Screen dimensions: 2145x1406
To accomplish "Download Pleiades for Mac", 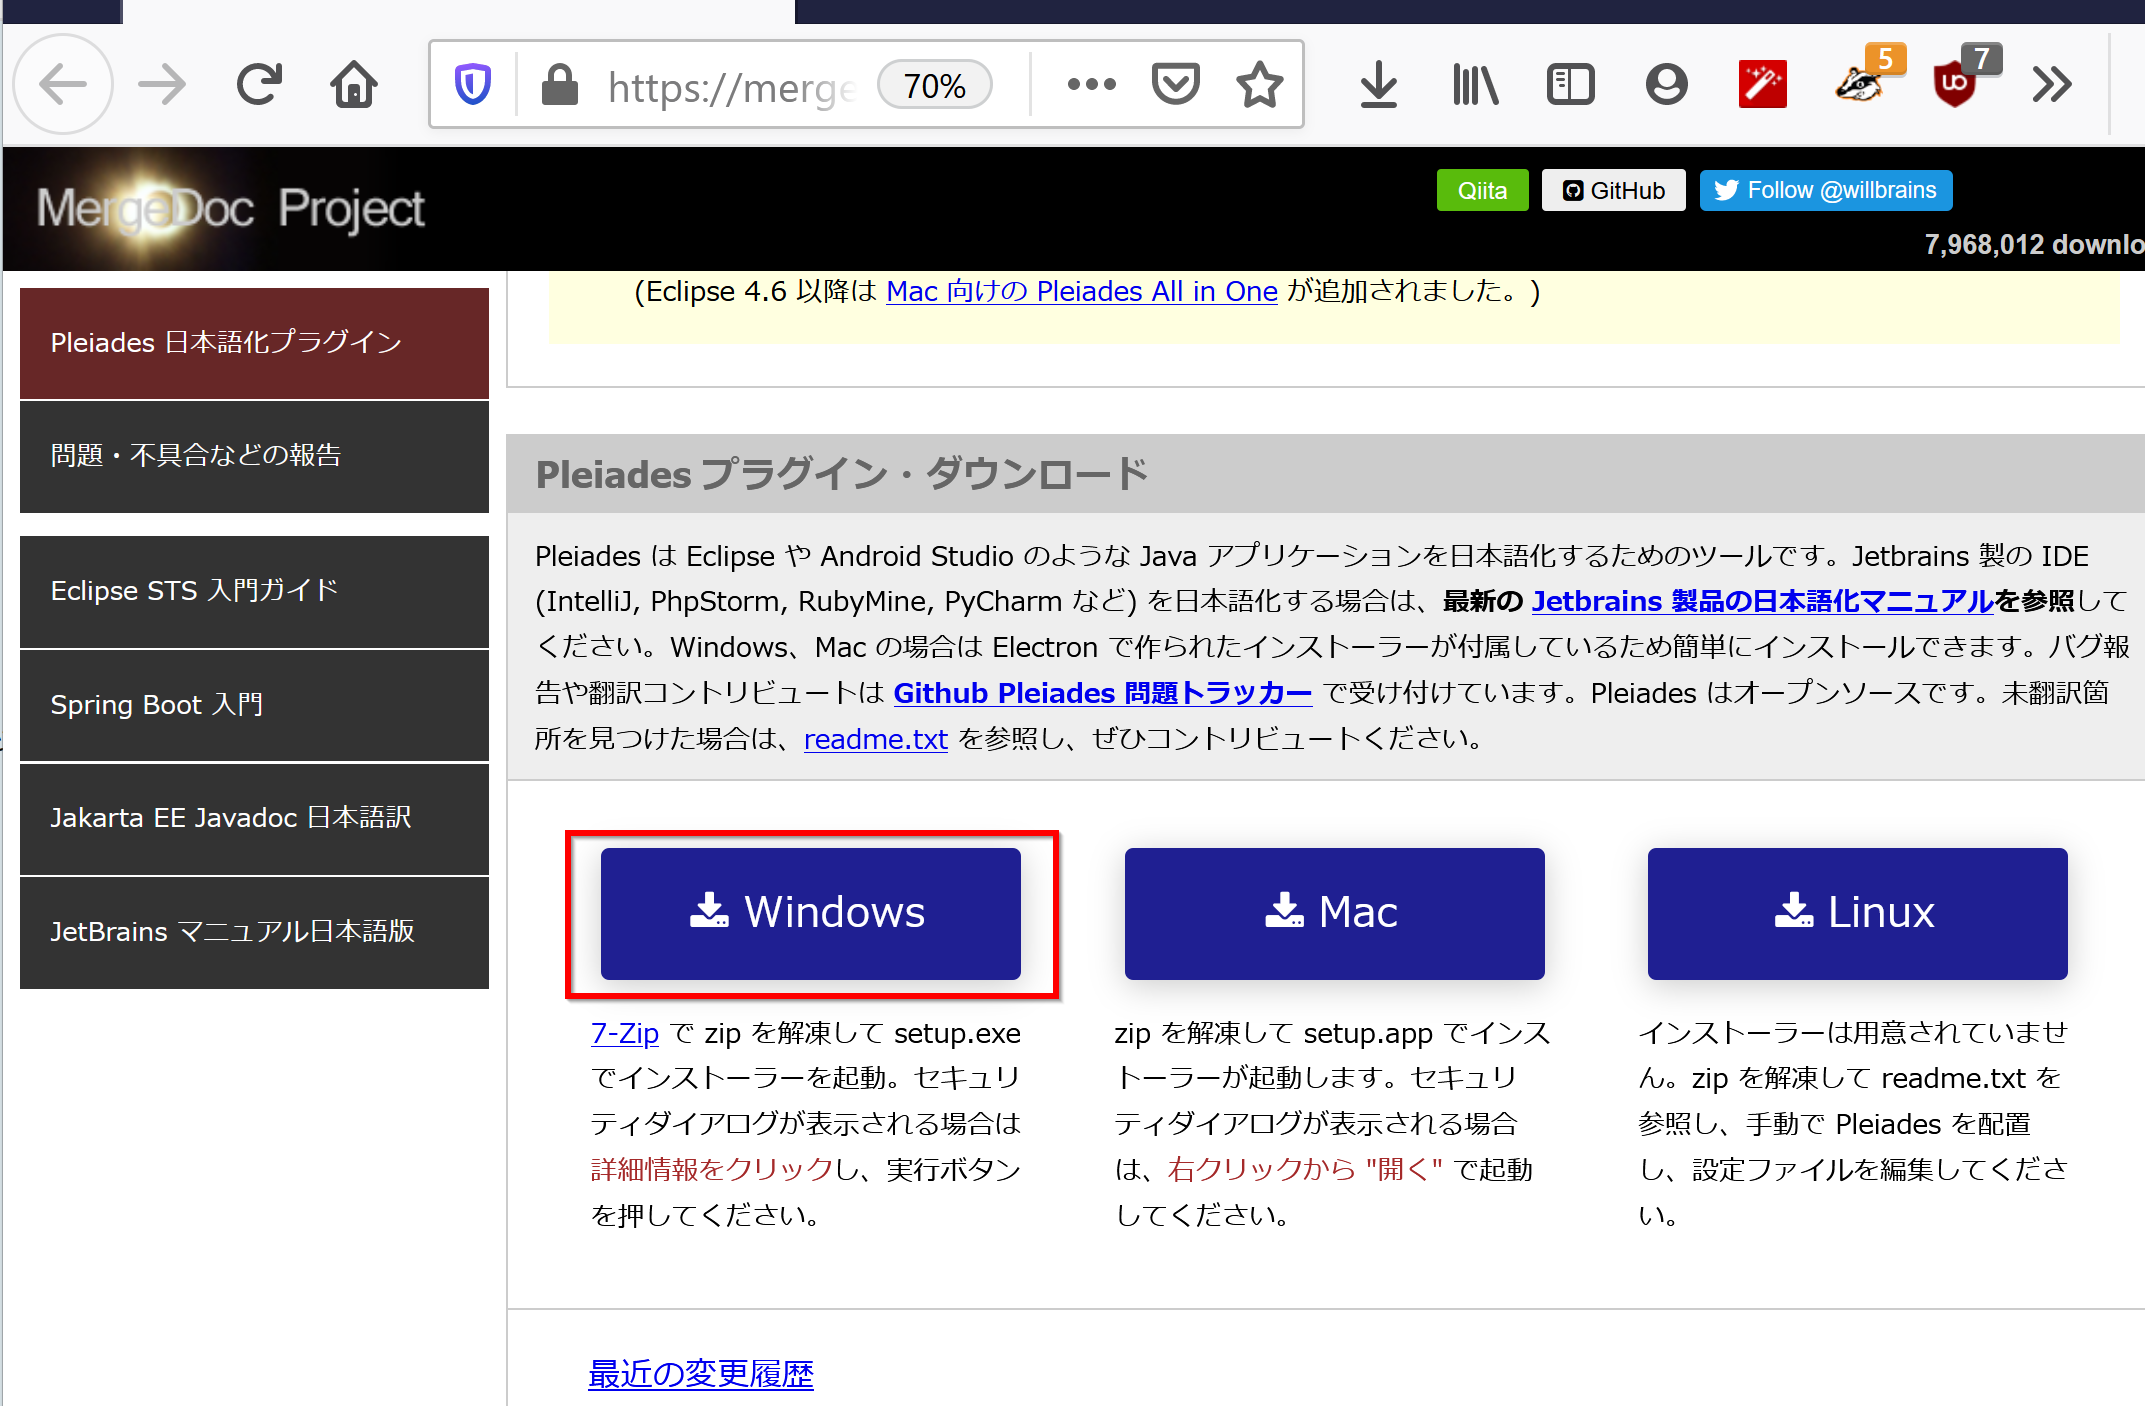I will tap(1334, 913).
